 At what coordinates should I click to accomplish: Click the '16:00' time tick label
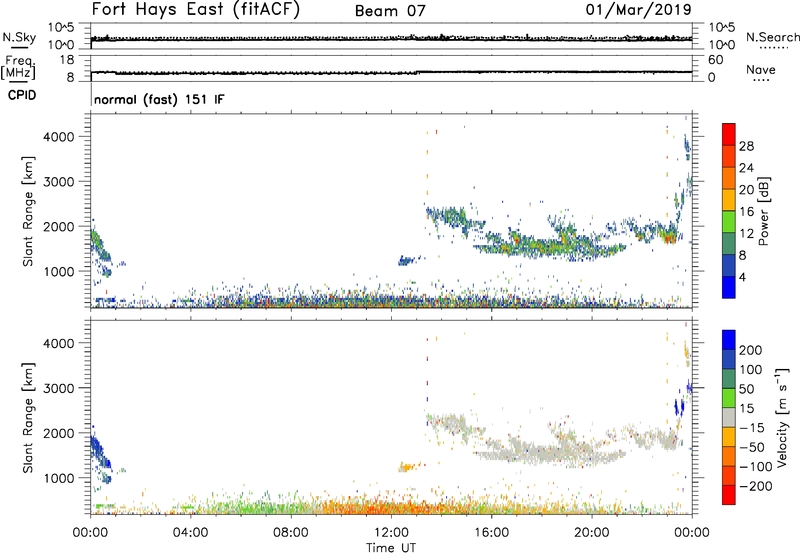[x=491, y=533]
